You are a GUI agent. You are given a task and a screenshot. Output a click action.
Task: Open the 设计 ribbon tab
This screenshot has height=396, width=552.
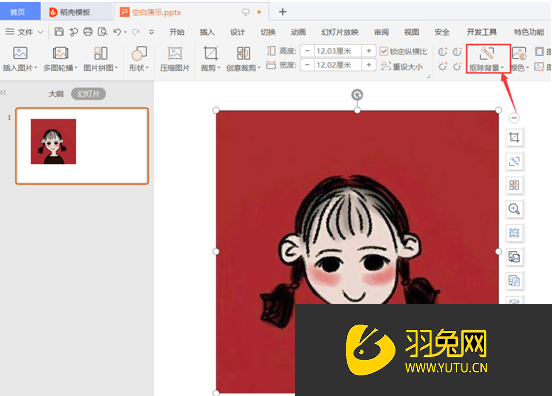pos(237,32)
